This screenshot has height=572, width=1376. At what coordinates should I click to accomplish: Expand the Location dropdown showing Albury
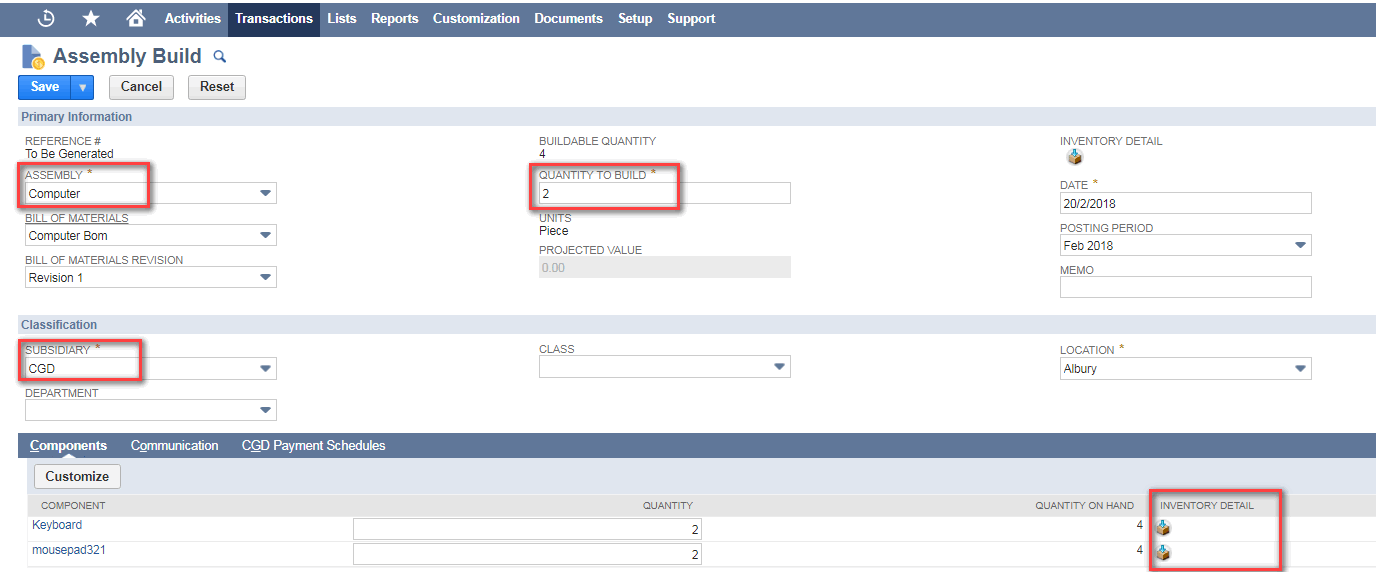pyautogui.click(x=1299, y=368)
